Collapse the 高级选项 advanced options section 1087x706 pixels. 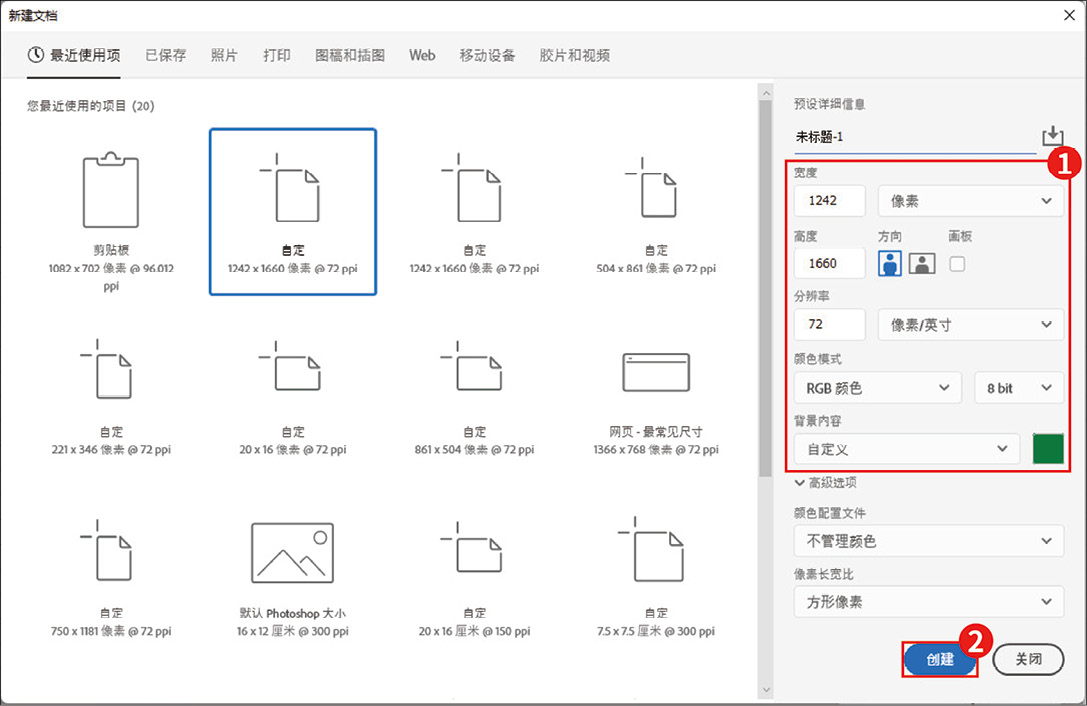825,483
